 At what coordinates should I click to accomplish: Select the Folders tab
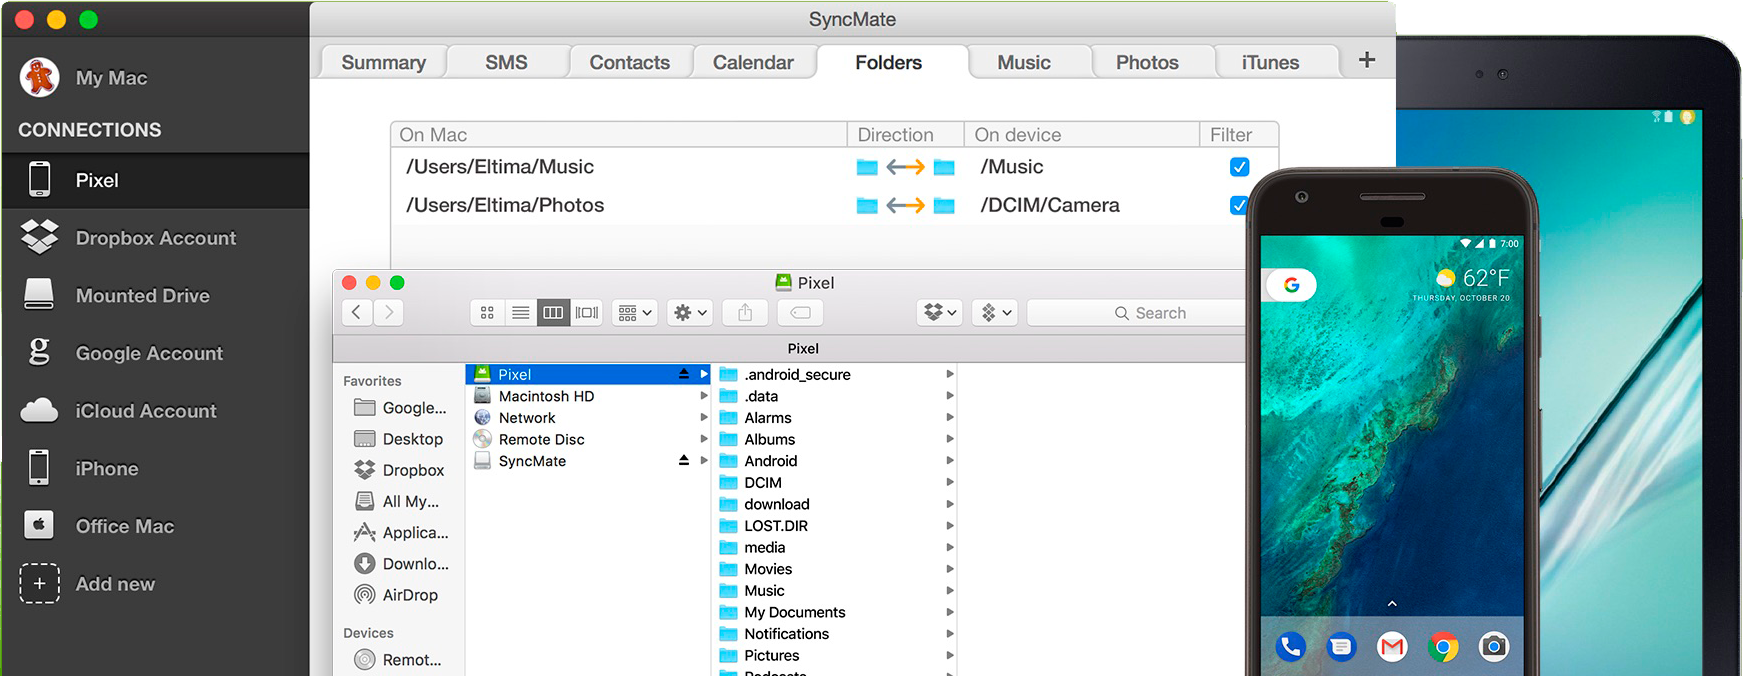(889, 62)
